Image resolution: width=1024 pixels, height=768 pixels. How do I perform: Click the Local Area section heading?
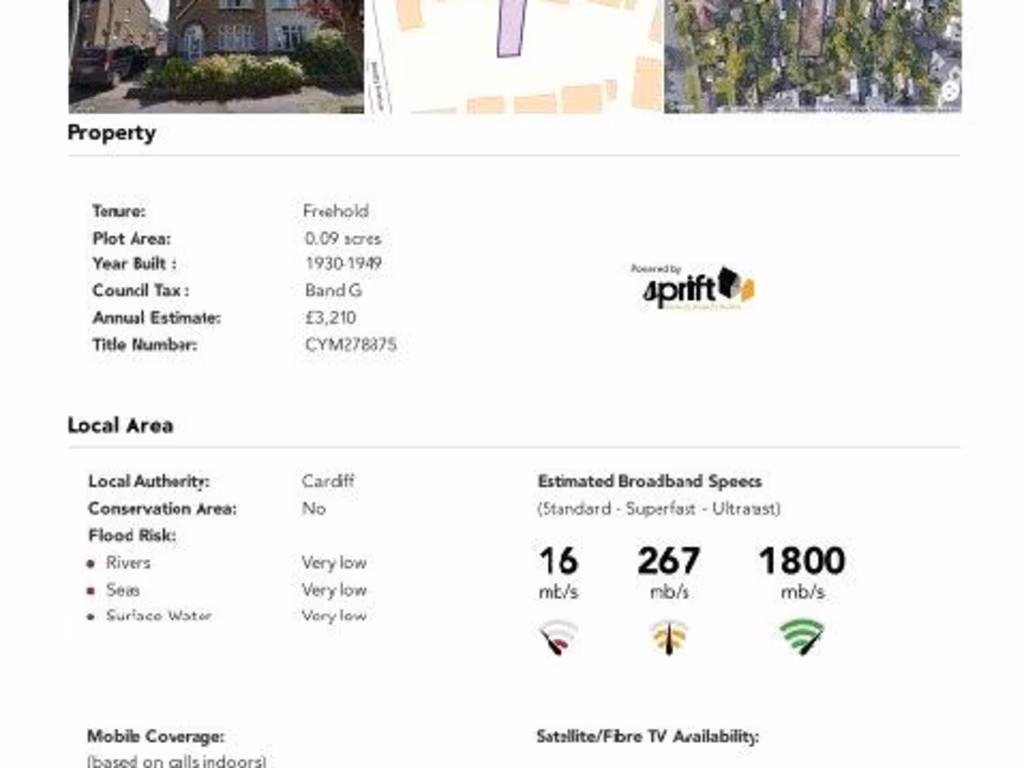pos(120,425)
